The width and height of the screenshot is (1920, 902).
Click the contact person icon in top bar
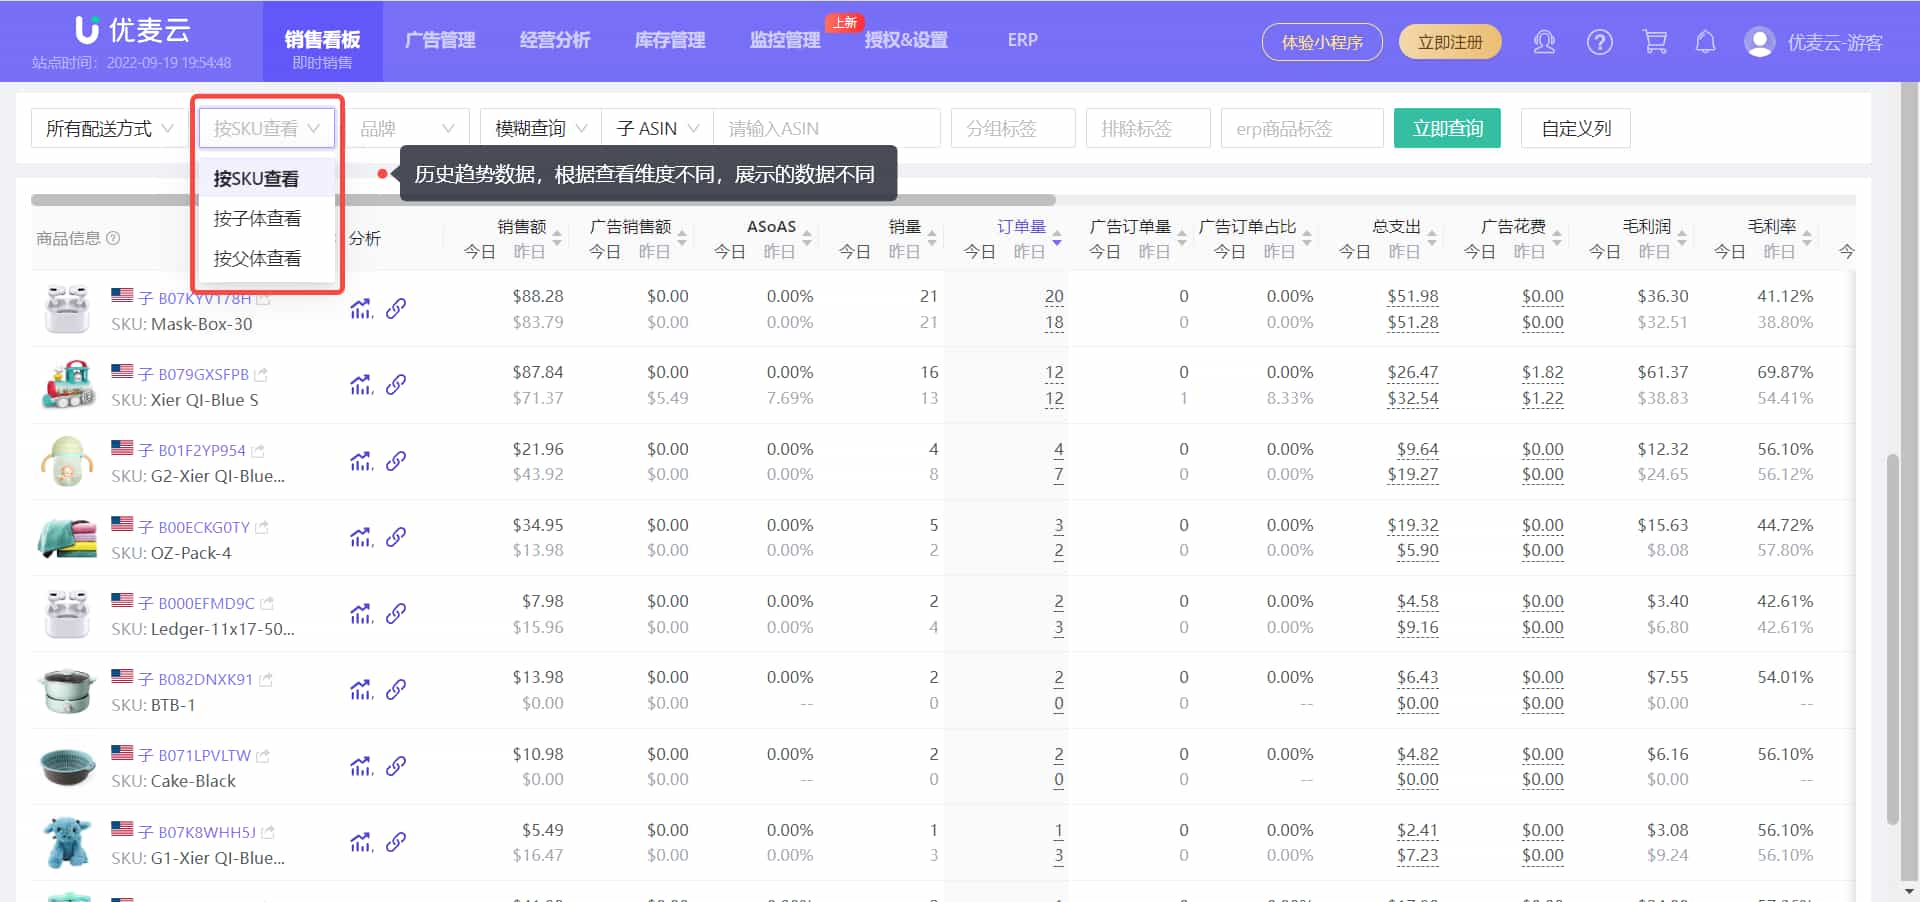point(1544,42)
